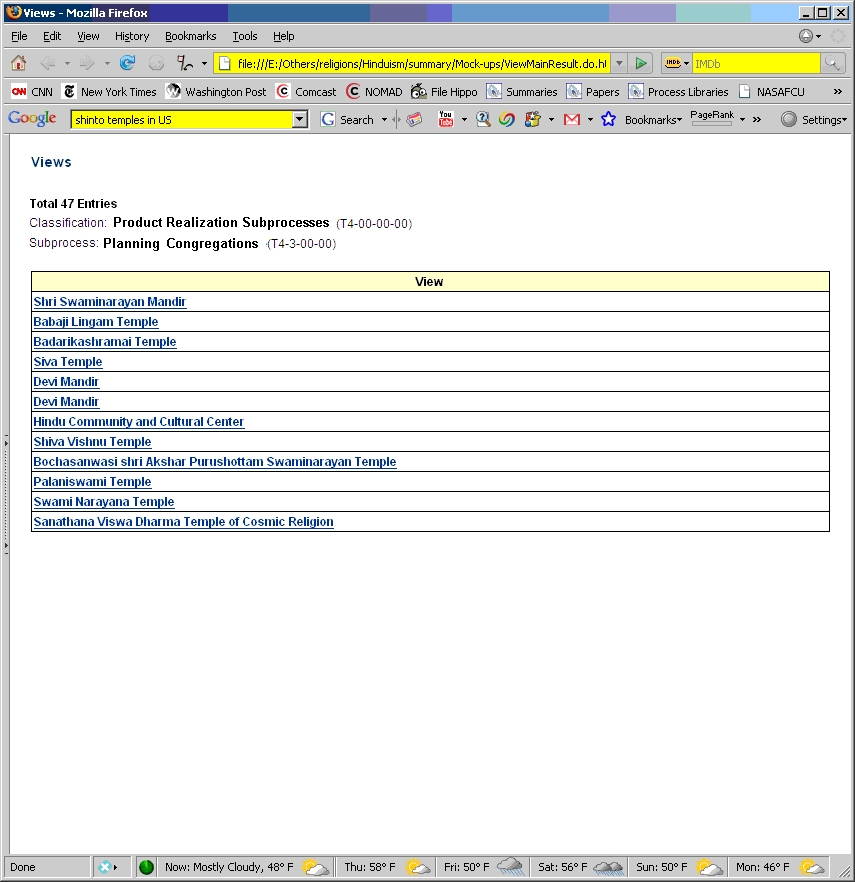Show more Google toolbar items chevron
The width and height of the screenshot is (855, 882).
pos(757,120)
